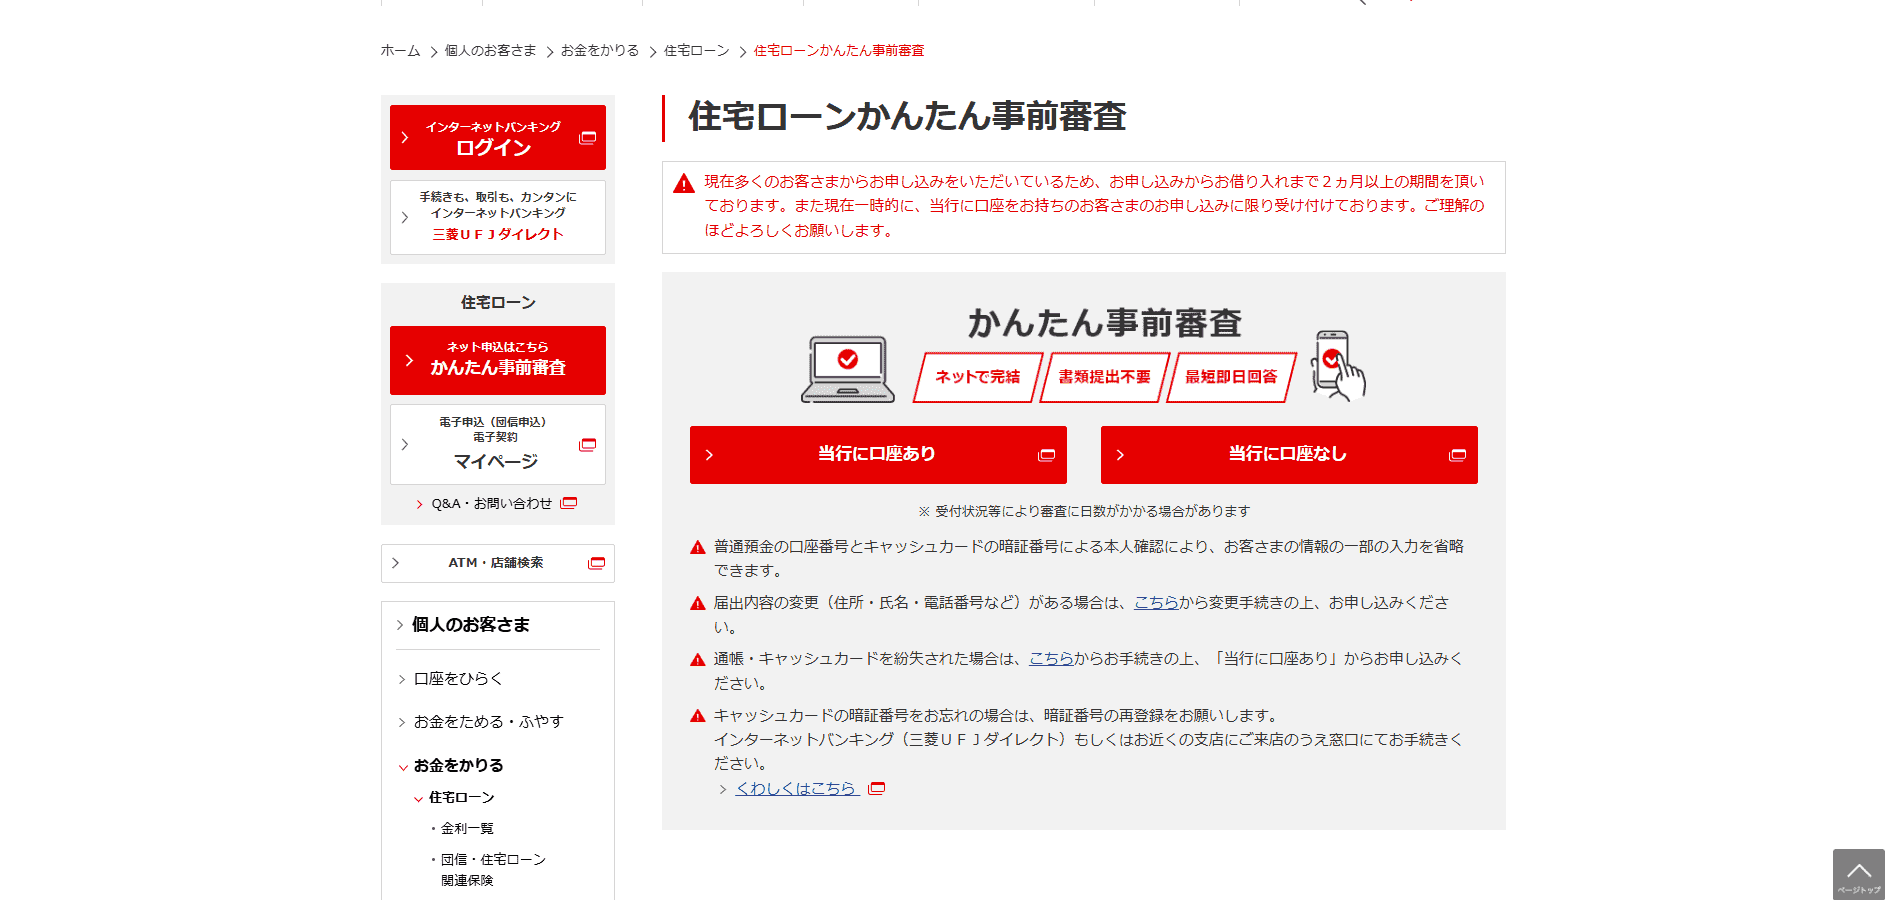Click the new-window icon next to くわしくはこちら
Screen dimensions: 1892x900
[x=877, y=788]
